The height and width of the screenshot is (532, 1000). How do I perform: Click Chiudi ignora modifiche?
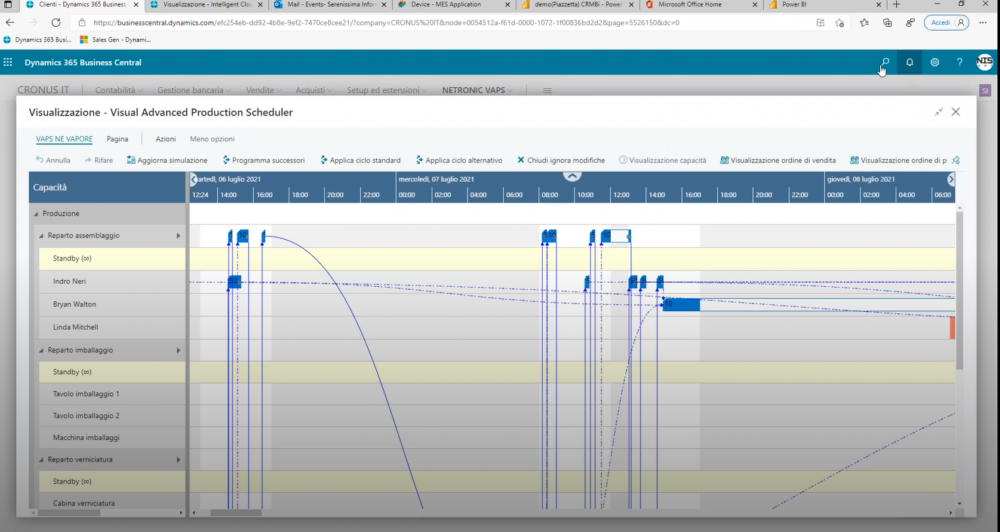click(561, 160)
